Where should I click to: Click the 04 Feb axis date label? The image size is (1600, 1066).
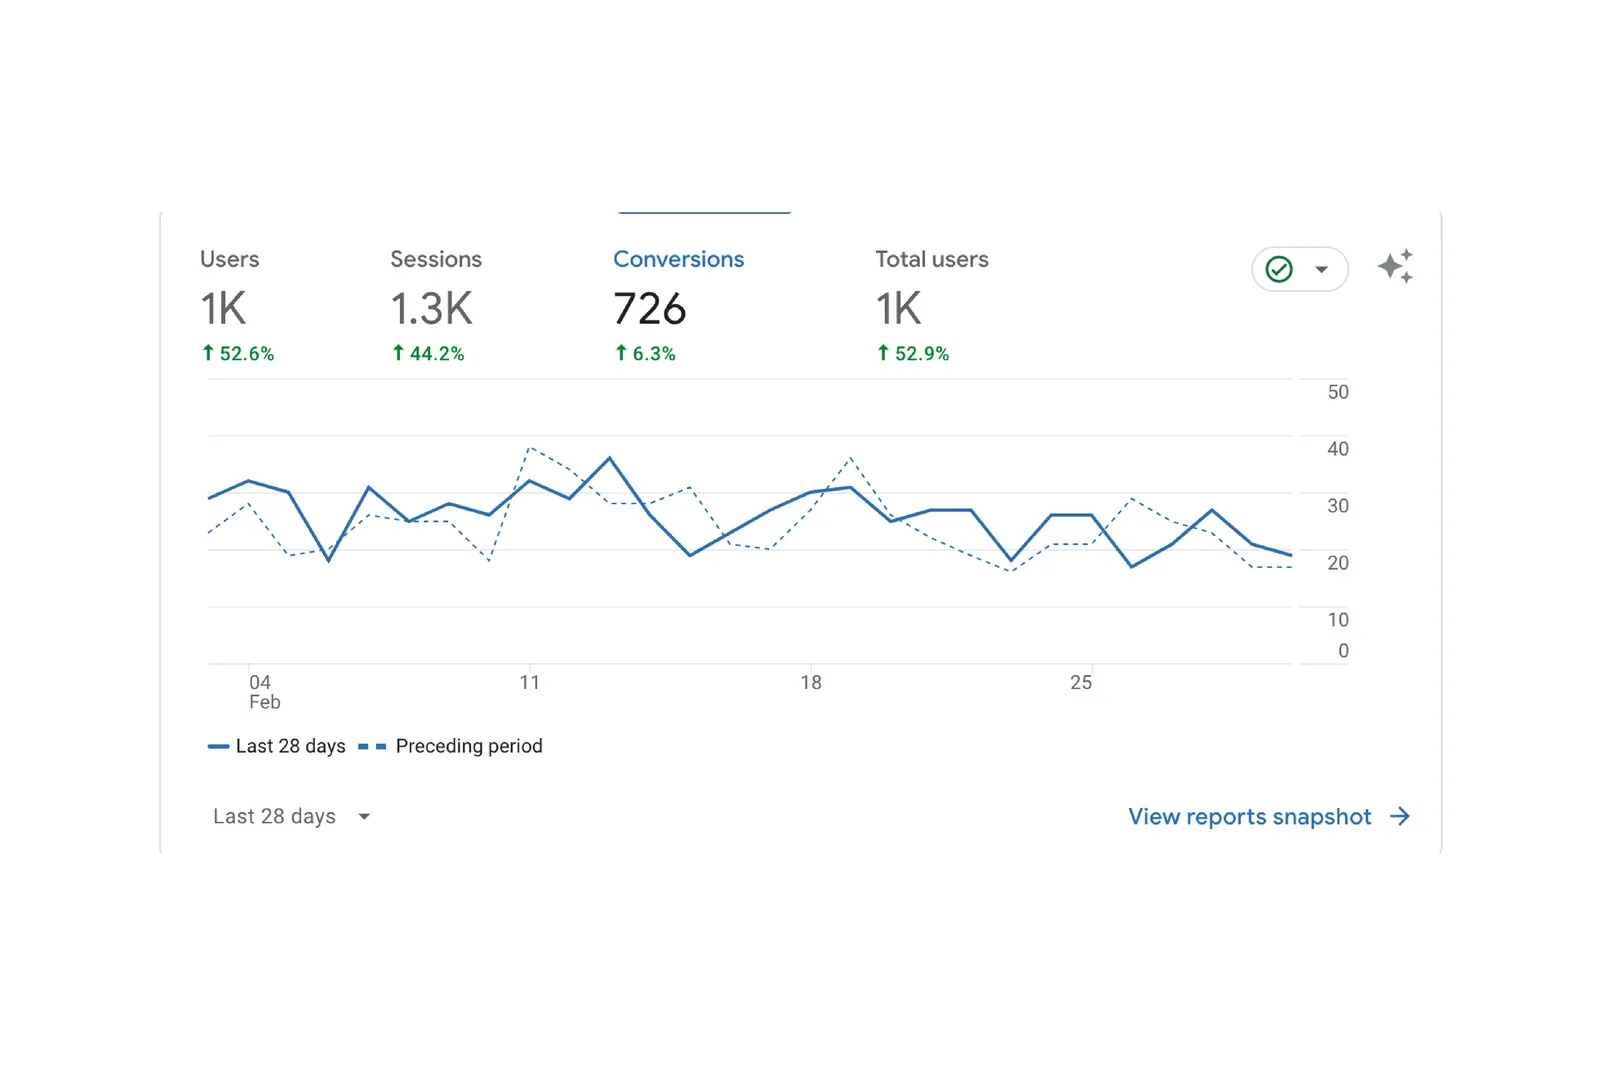coord(264,692)
